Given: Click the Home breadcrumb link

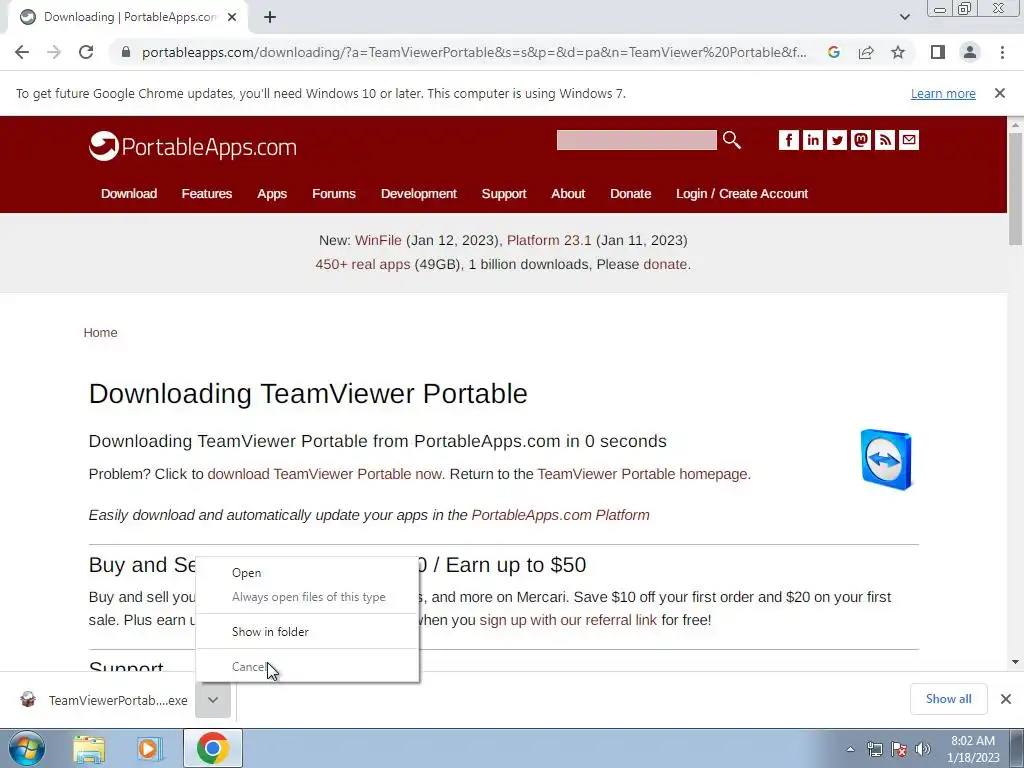Looking at the screenshot, I should (x=100, y=332).
